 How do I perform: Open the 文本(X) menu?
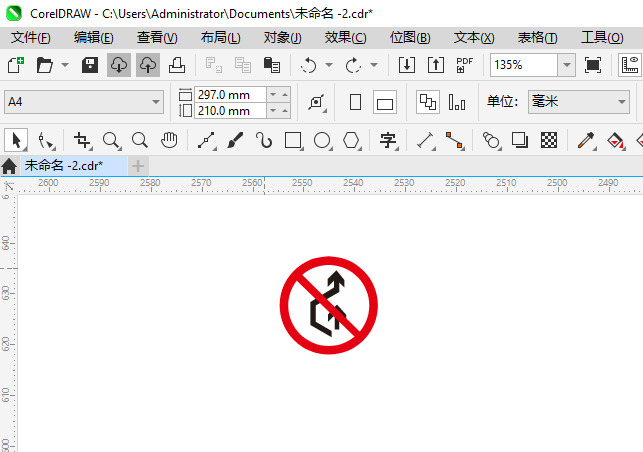coord(474,38)
